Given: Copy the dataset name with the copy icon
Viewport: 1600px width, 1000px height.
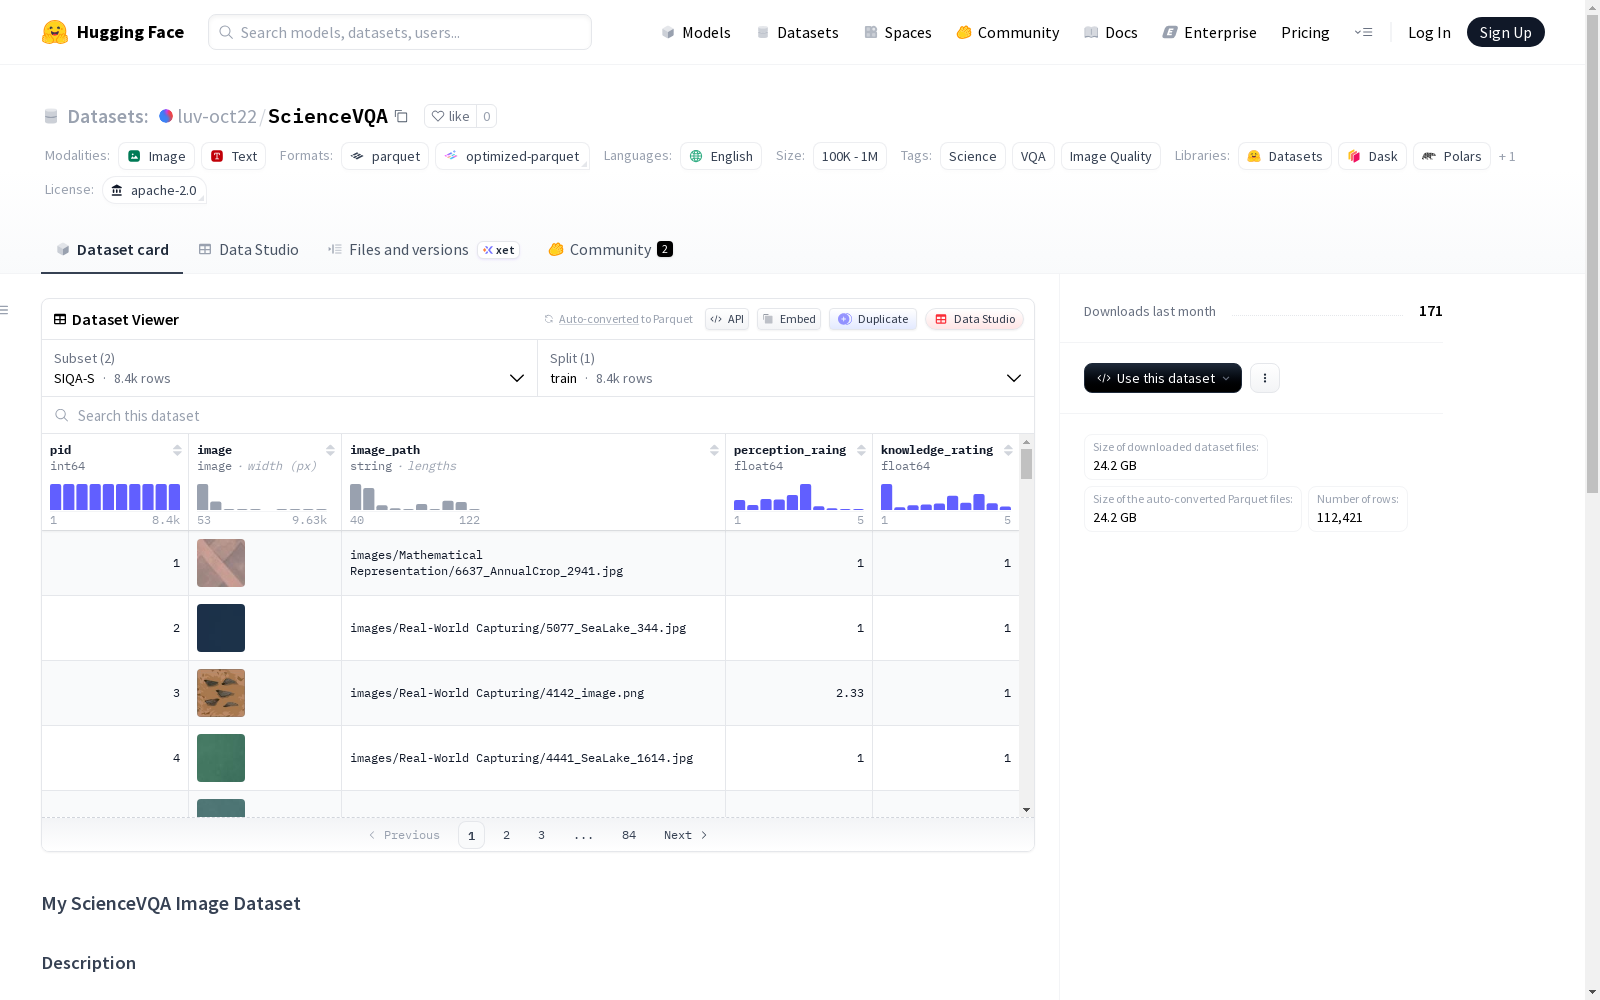Looking at the screenshot, I should [x=401, y=116].
